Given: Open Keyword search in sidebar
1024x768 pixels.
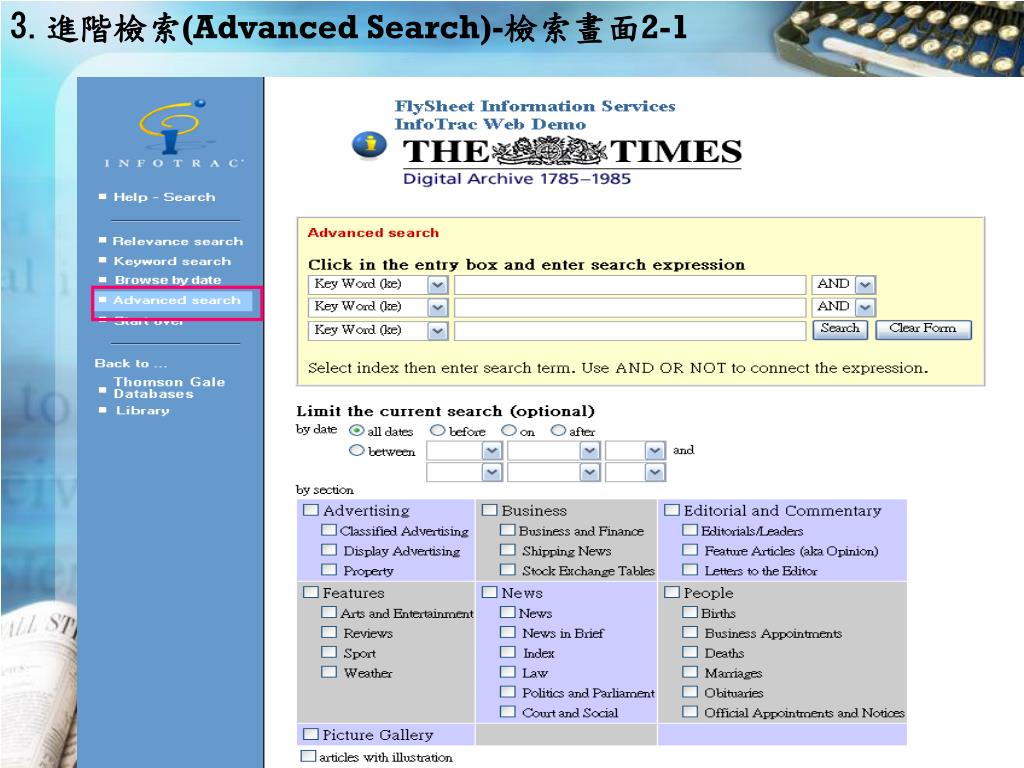Looking at the screenshot, I should [x=172, y=261].
